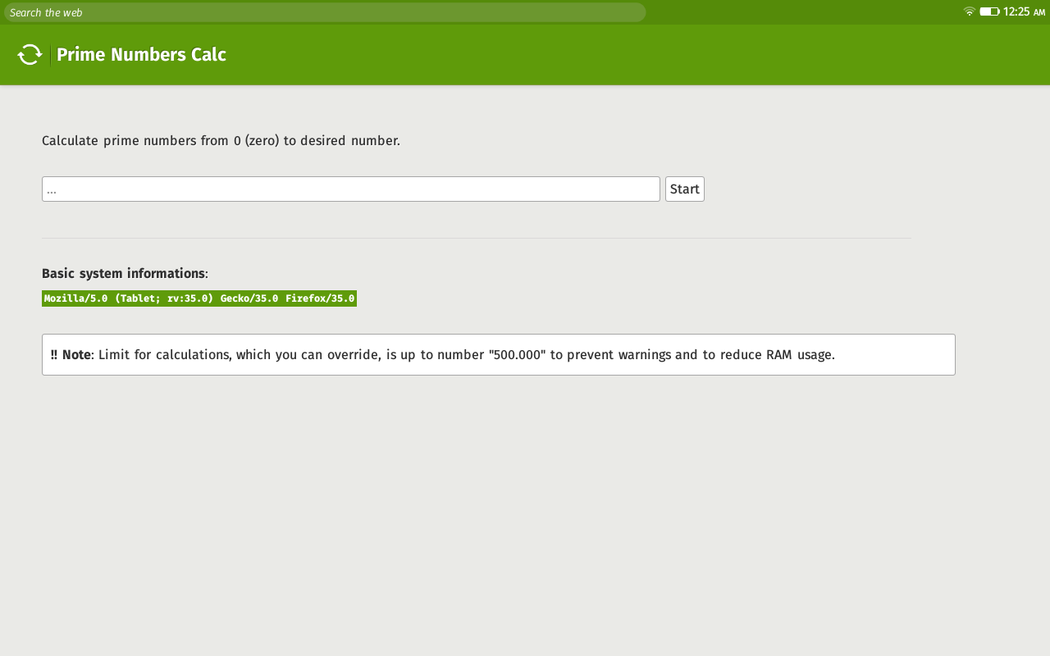Select the Basic system informations heading
Screen dimensions: 1050x656
(x=124, y=273)
